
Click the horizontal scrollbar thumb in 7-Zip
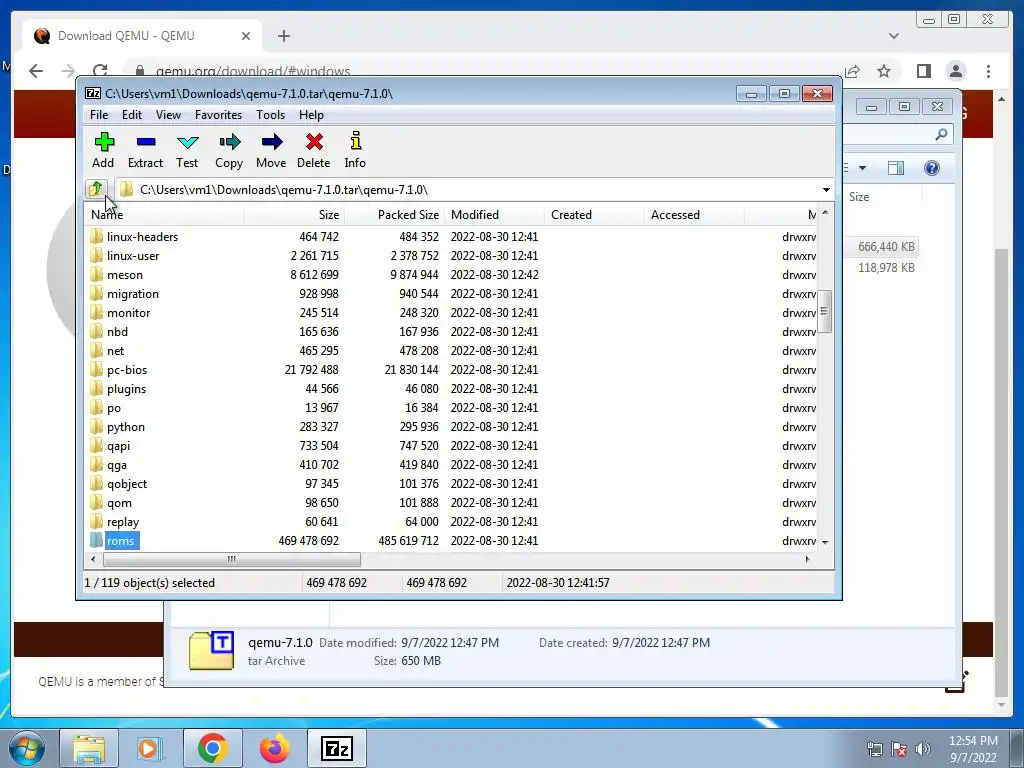tap(232, 560)
